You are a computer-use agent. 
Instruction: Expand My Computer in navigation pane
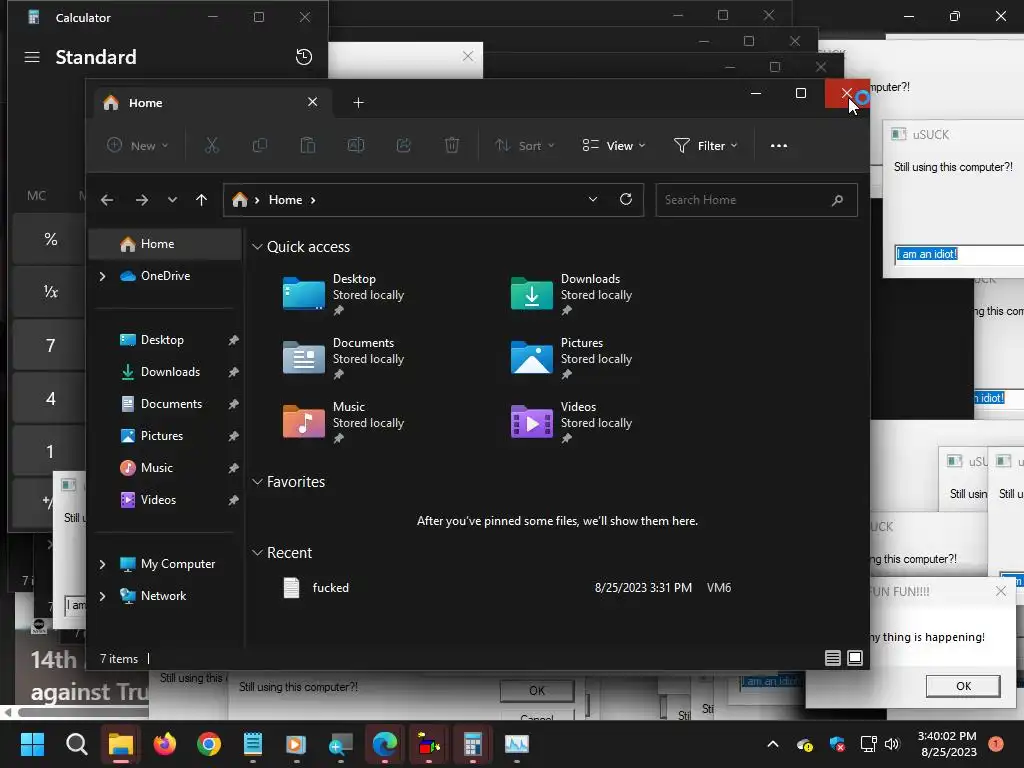103,564
